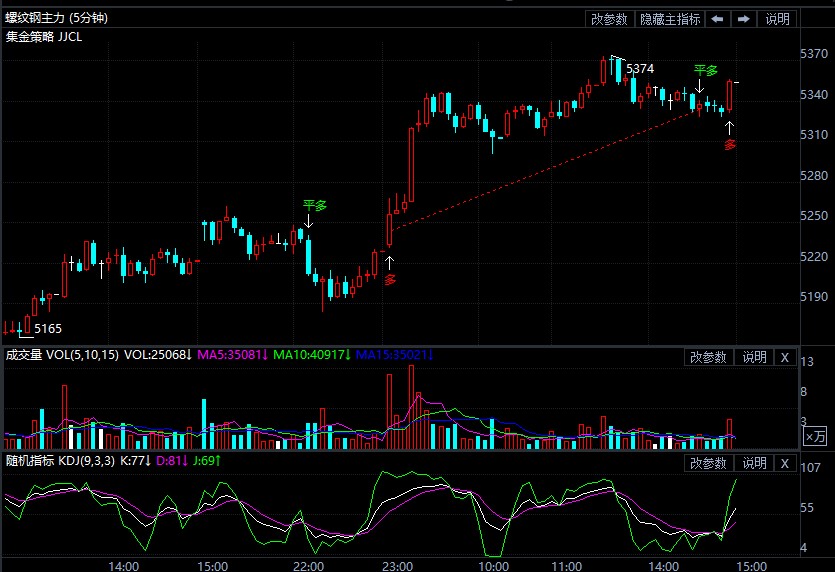
Task: Click the 5374 high price label
Action: (640, 69)
